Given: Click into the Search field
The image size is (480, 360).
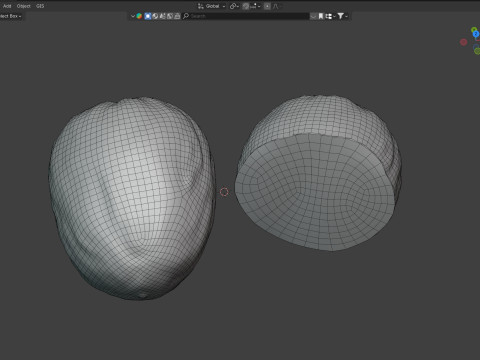Looking at the screenshot, I should (x=245, y=16).
